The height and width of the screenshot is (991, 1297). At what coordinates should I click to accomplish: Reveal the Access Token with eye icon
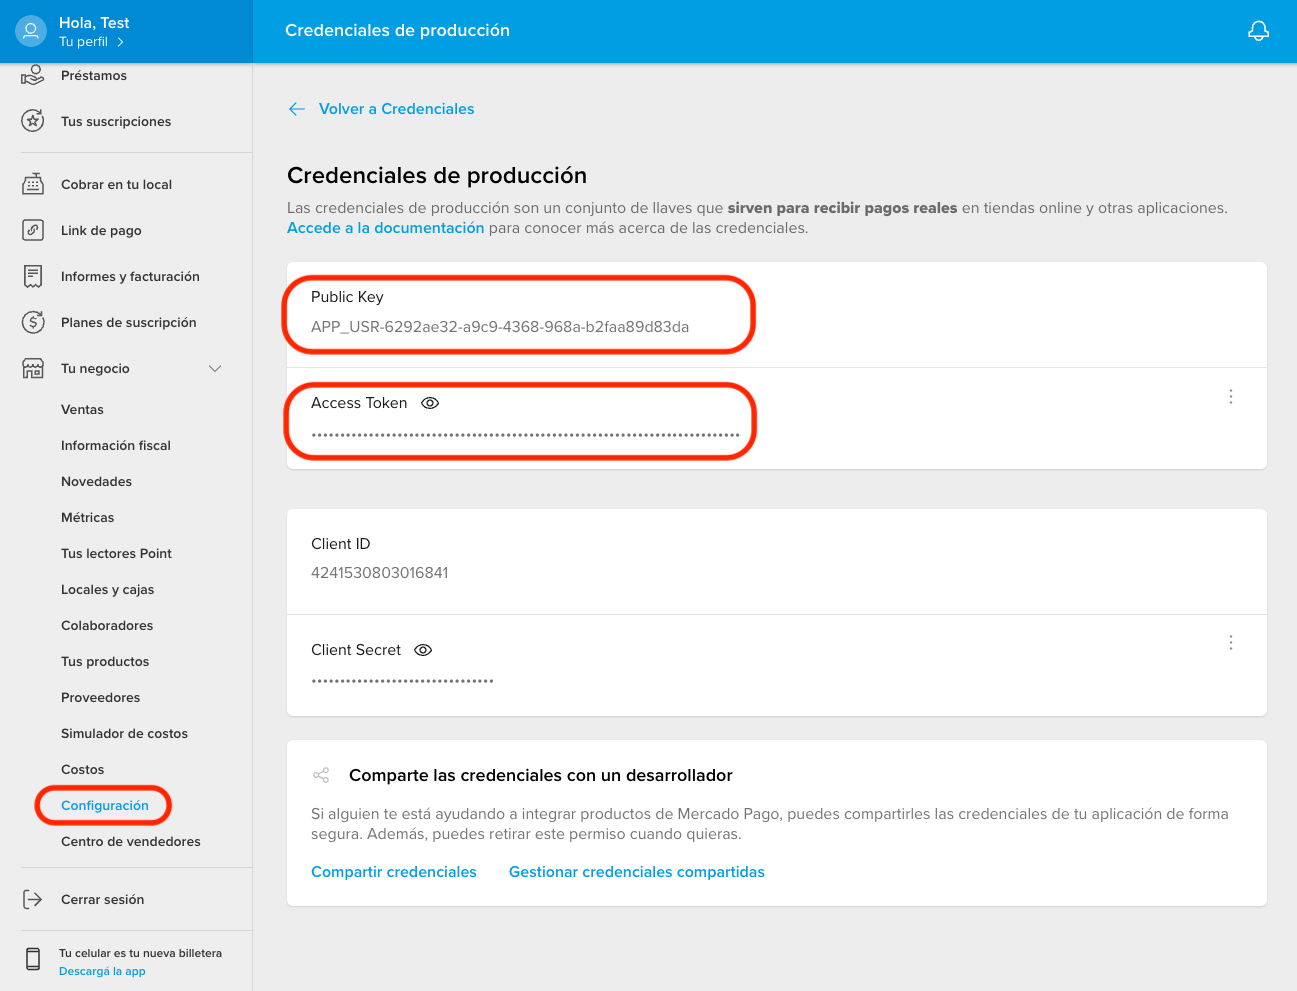tap(430, 403)
